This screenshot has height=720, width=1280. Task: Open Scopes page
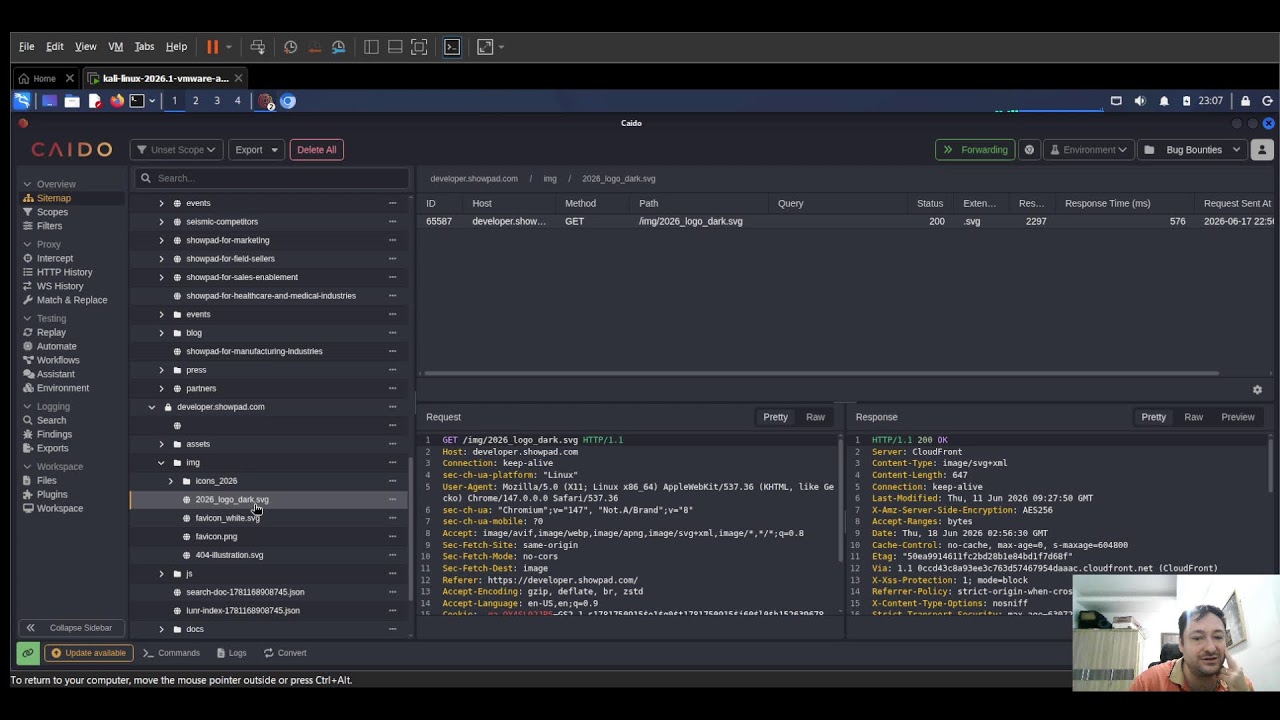coord(52,212)
